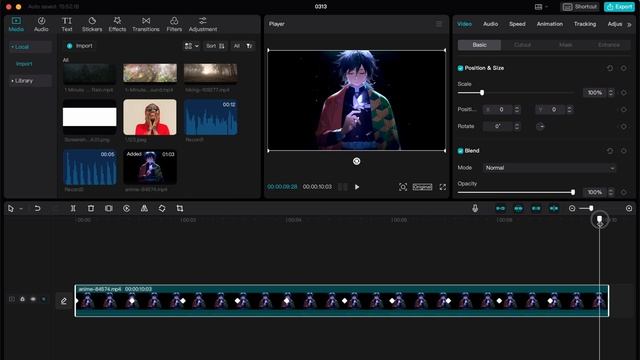The image size is (640, 360).
Task: Open the media view layout dropdown
Action: click(191, 46)
